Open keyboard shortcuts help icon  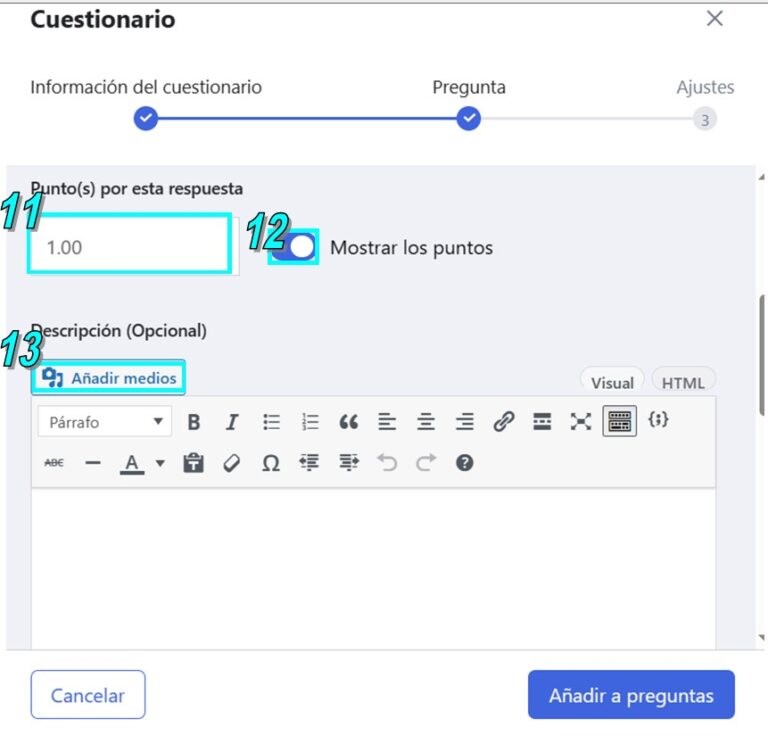(464, 463)
